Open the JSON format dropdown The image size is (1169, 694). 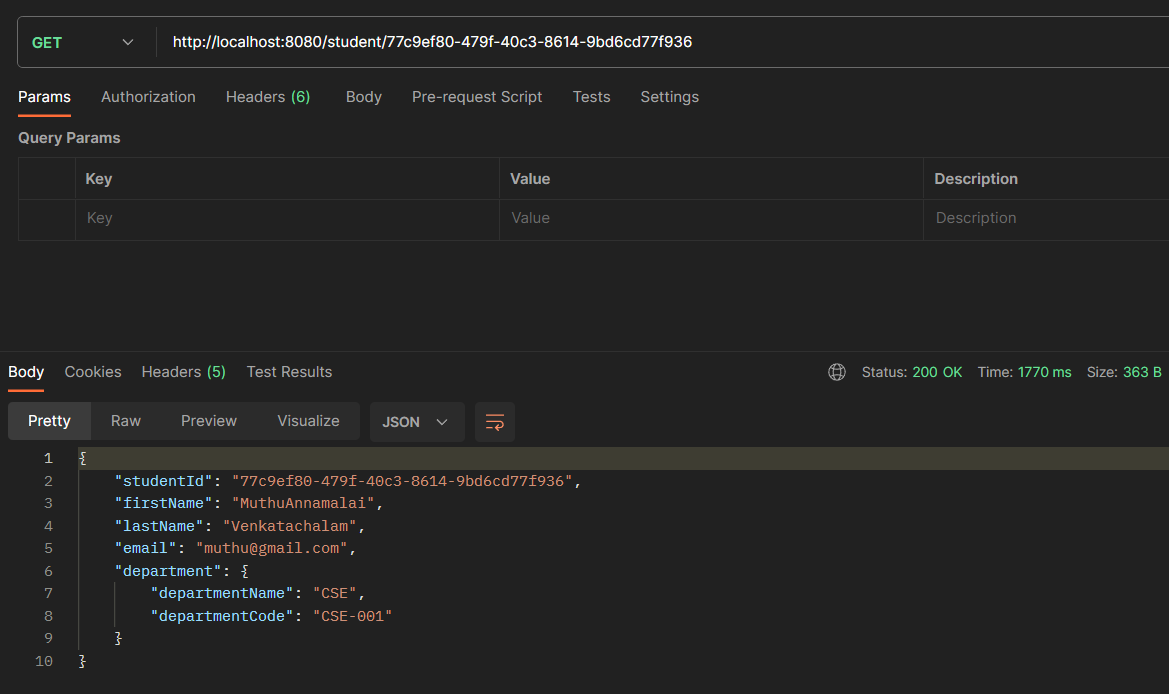[417, 422]
